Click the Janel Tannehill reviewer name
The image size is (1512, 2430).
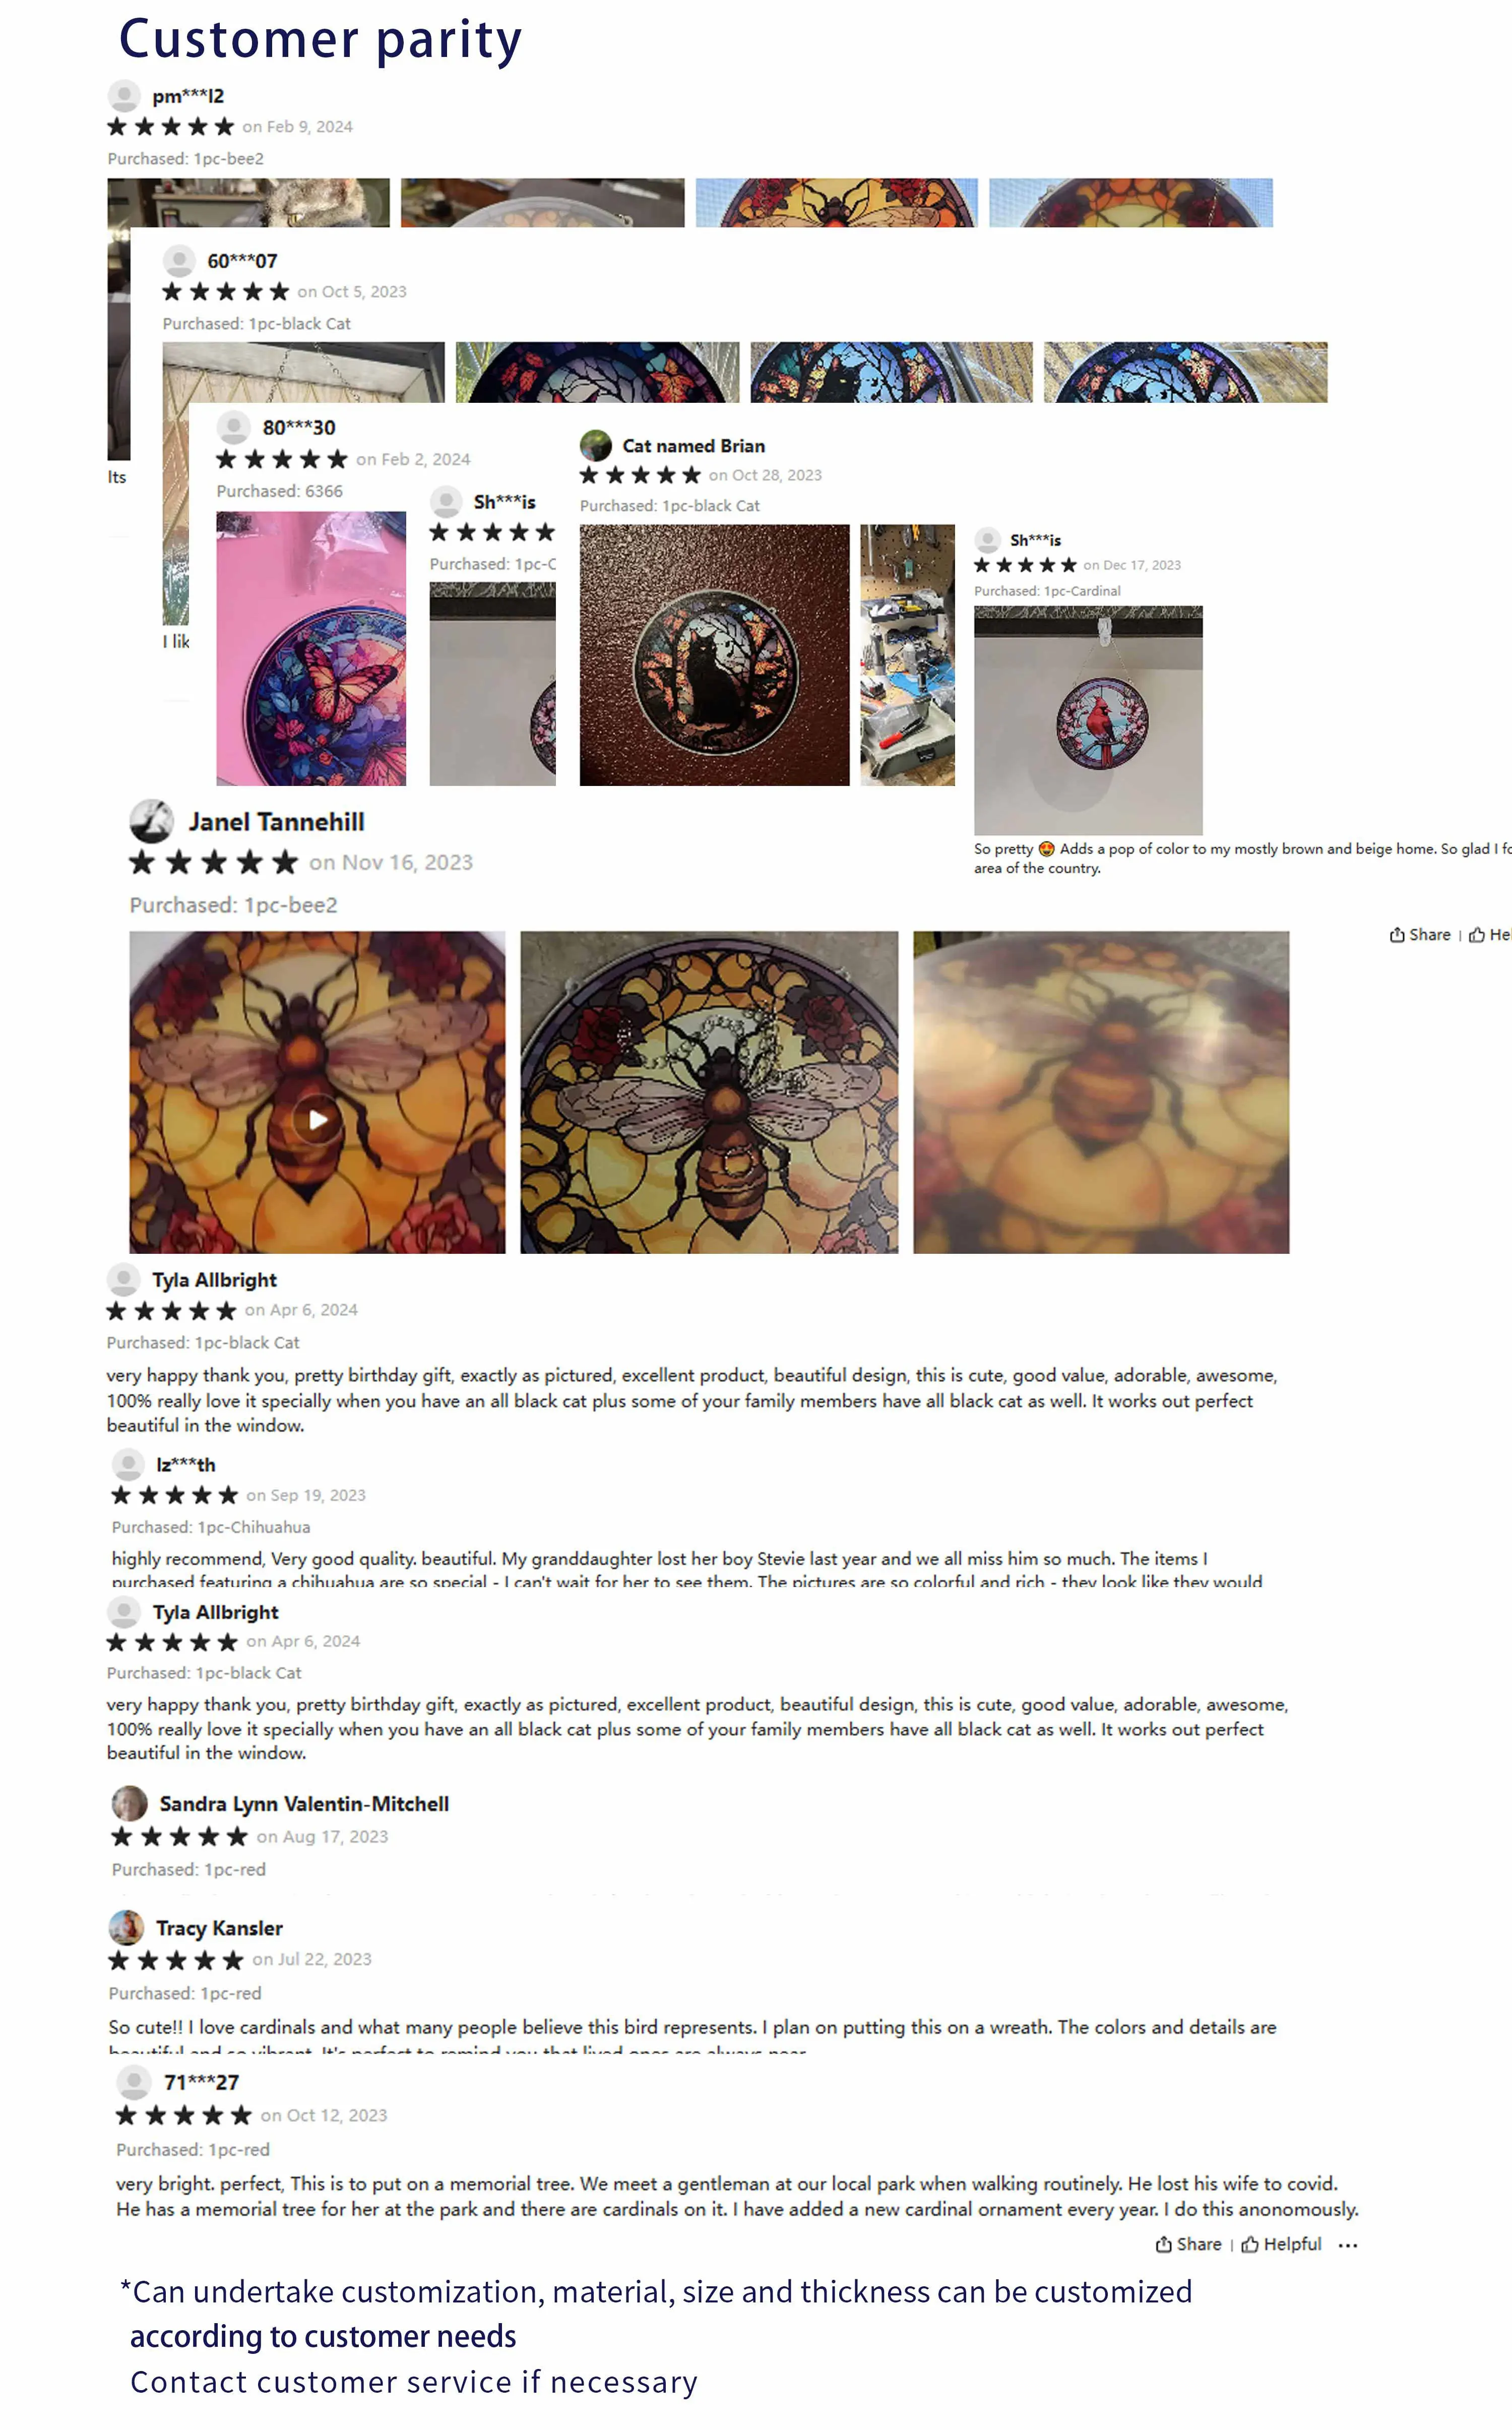(x=277, y=822)
